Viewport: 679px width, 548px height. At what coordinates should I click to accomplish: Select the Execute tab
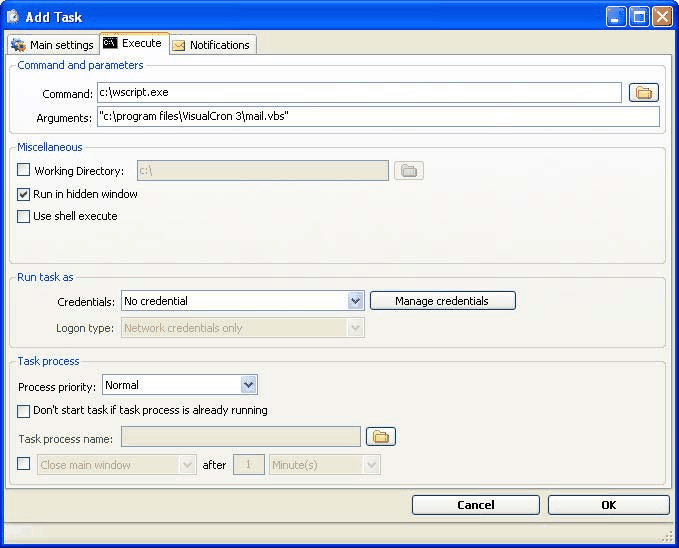point(133,44)
